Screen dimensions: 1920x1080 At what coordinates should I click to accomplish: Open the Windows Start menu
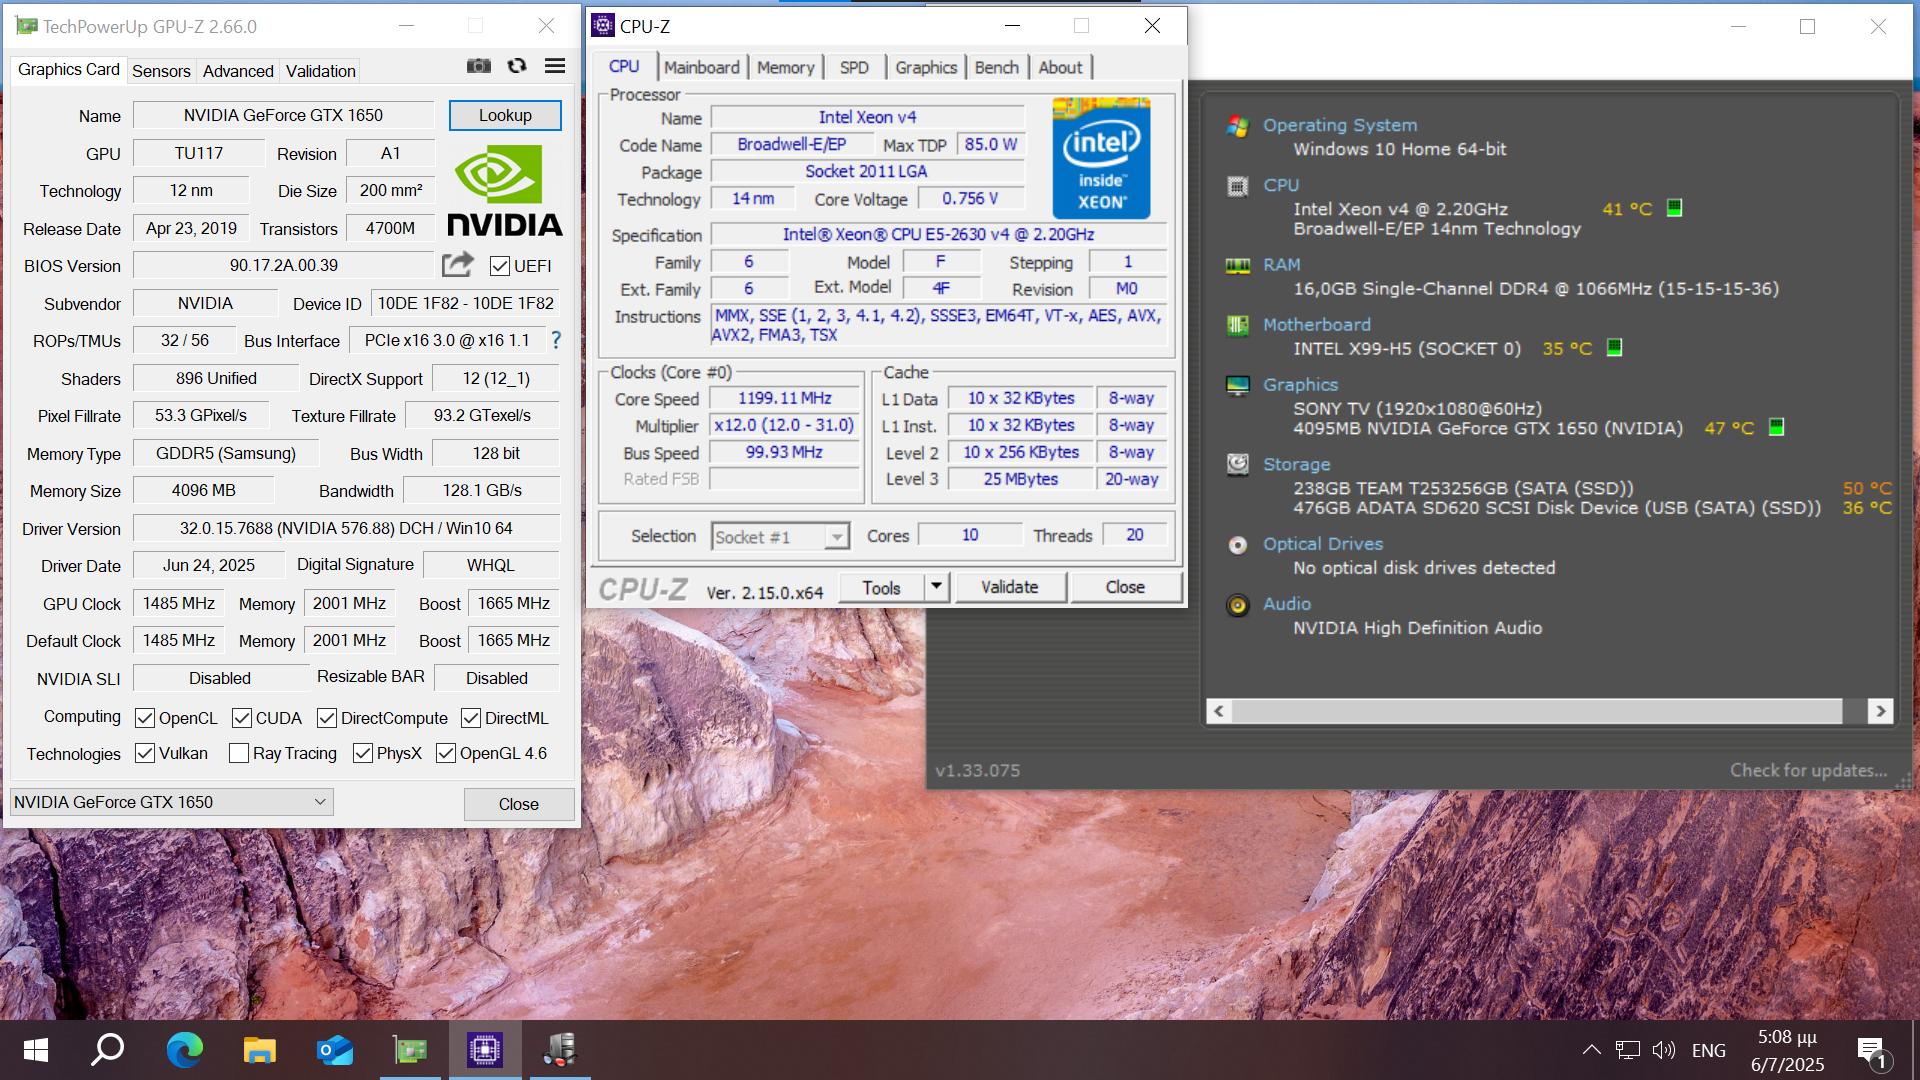[35, 1050]
